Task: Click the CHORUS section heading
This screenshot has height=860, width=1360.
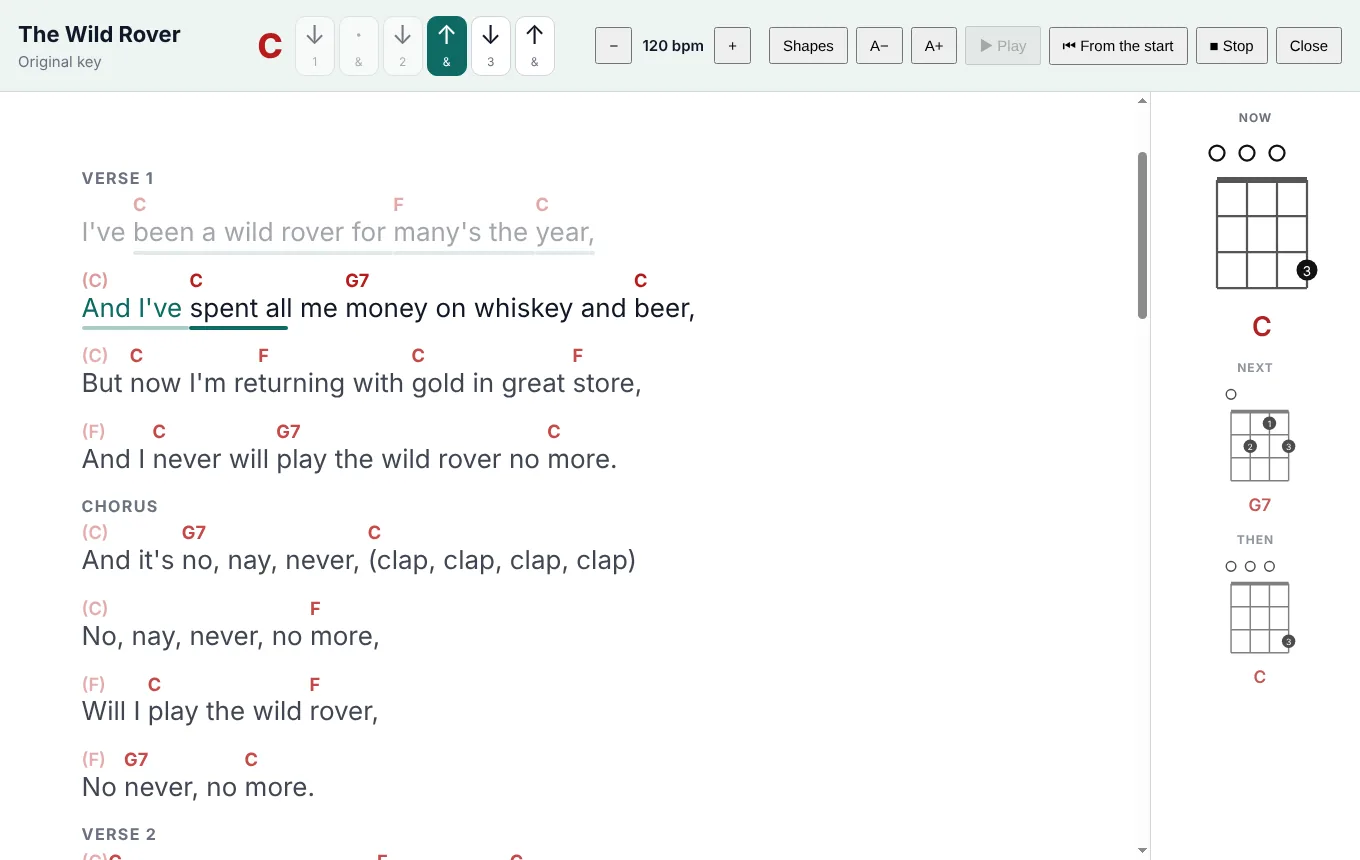Action: click(x=120, y=506)
